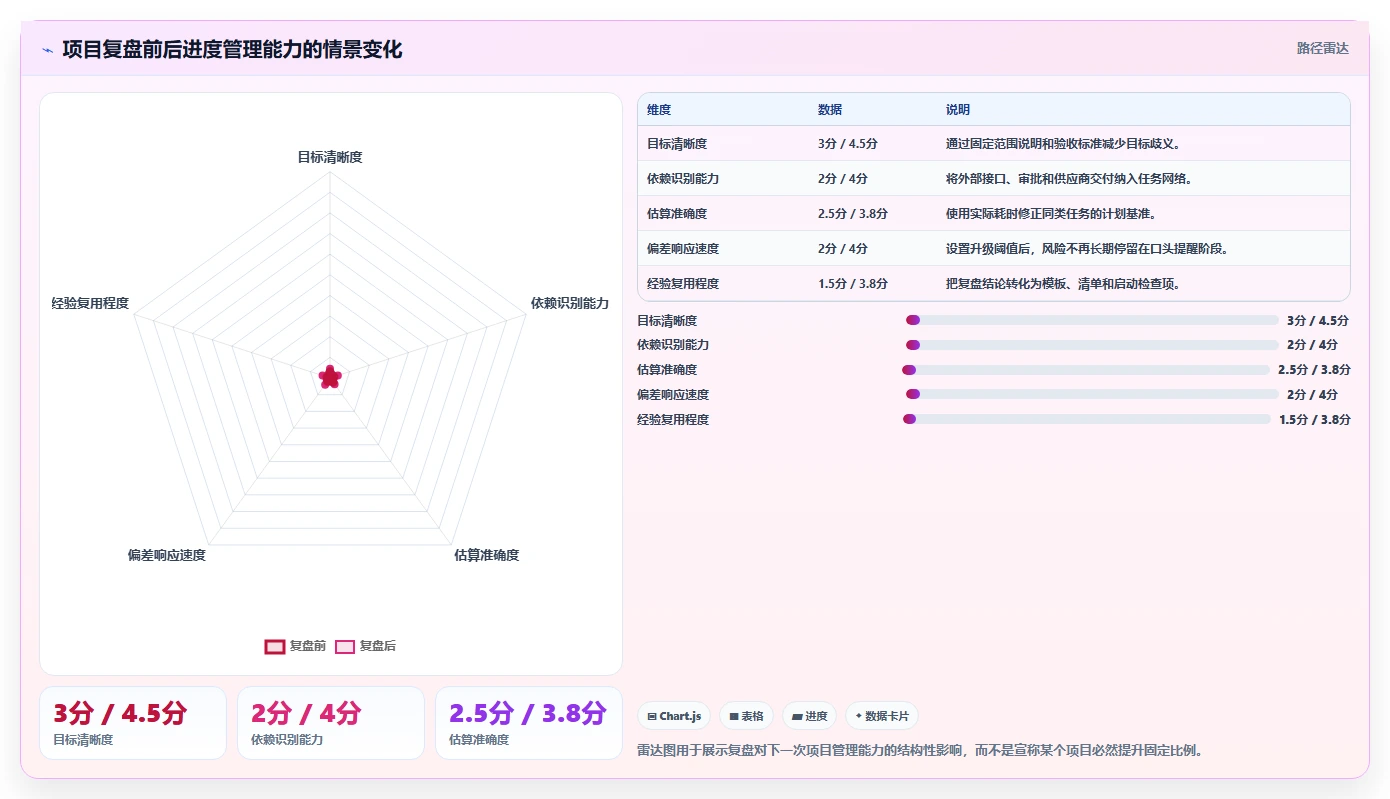
Task: Click the Chart.js chip
Action: pyautogui.click(x=674, y=716)
